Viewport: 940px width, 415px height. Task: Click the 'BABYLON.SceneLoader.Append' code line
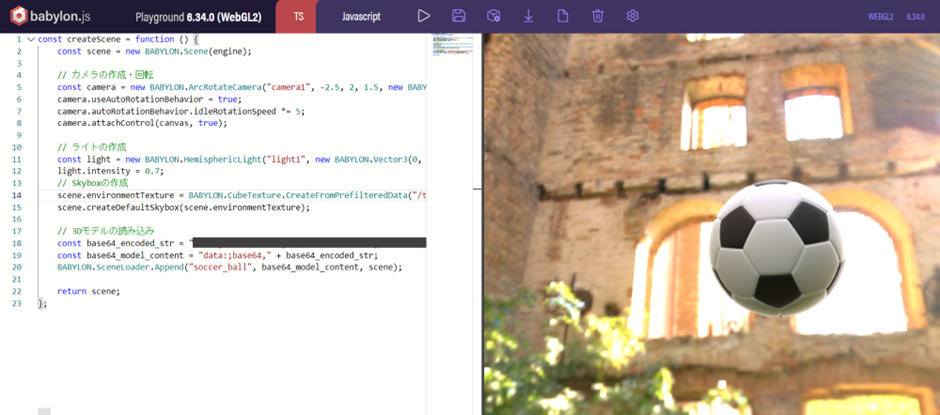[x=230, y=267]
